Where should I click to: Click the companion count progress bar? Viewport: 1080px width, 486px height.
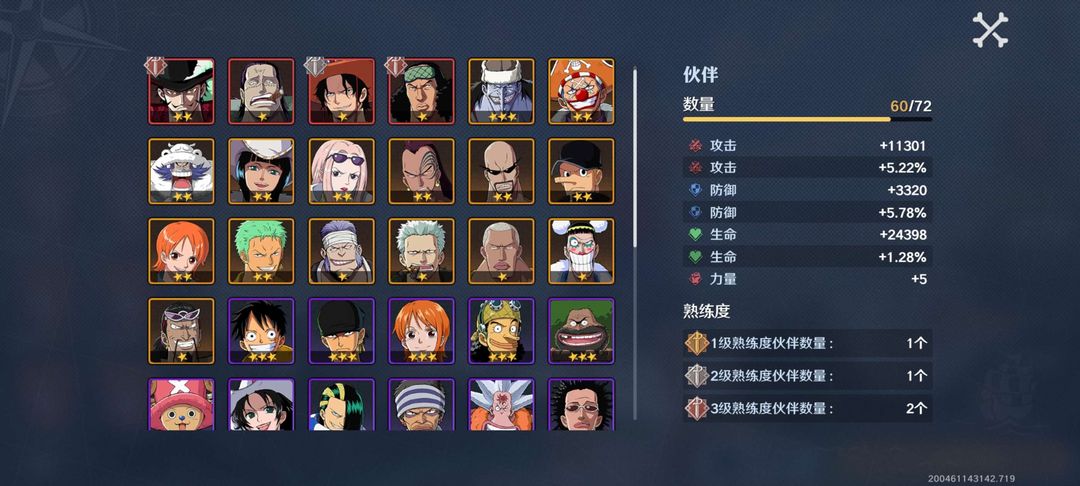(x=807, y=119)
